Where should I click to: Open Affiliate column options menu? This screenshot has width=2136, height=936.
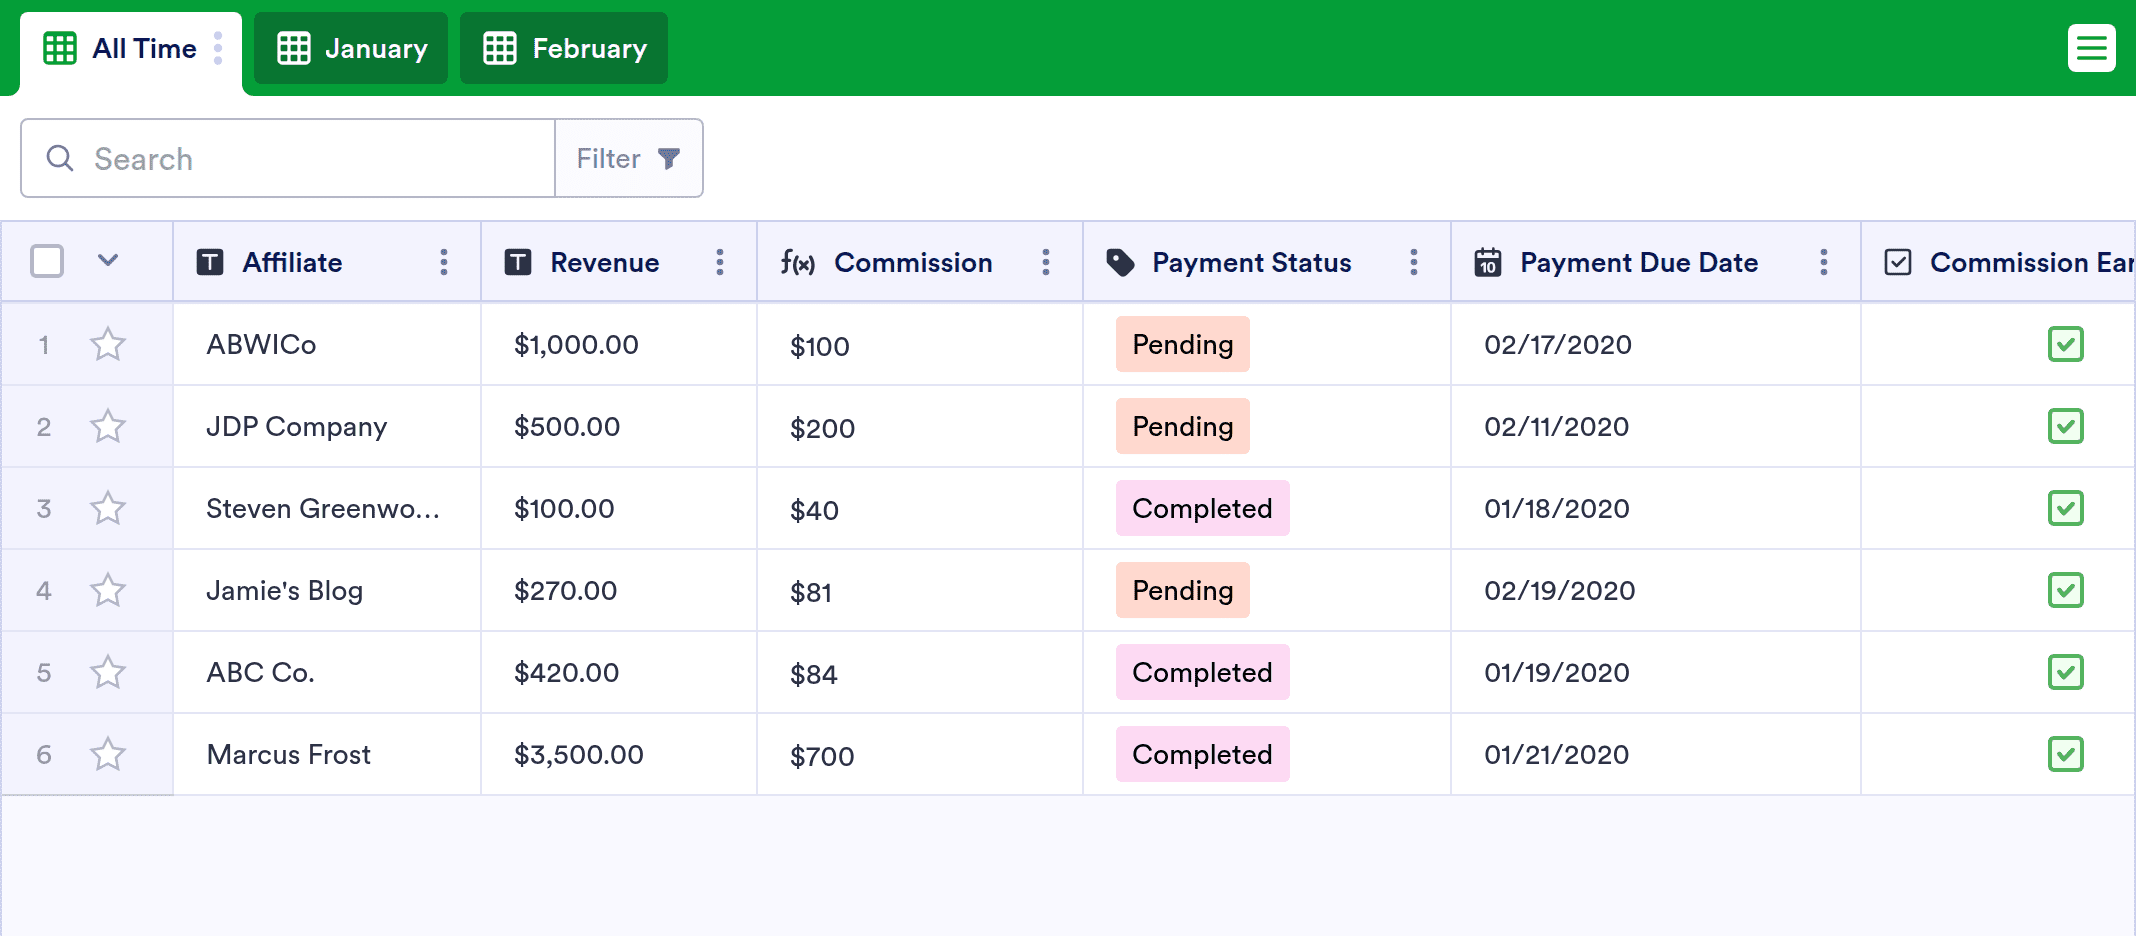(x=444, y=262)
